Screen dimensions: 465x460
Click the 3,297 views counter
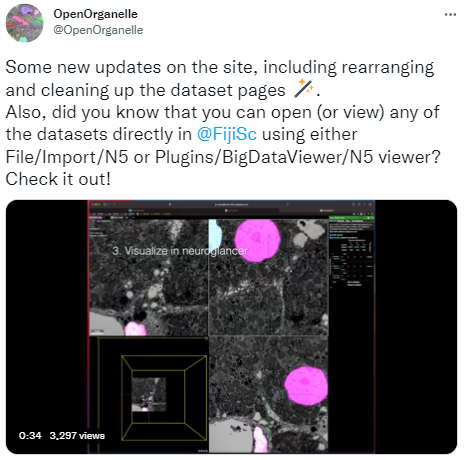(x=77, y=436)
